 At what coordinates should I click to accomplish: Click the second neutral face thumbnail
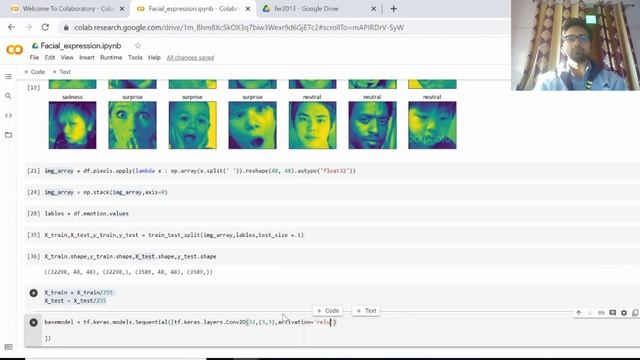(x=372, y=125)
